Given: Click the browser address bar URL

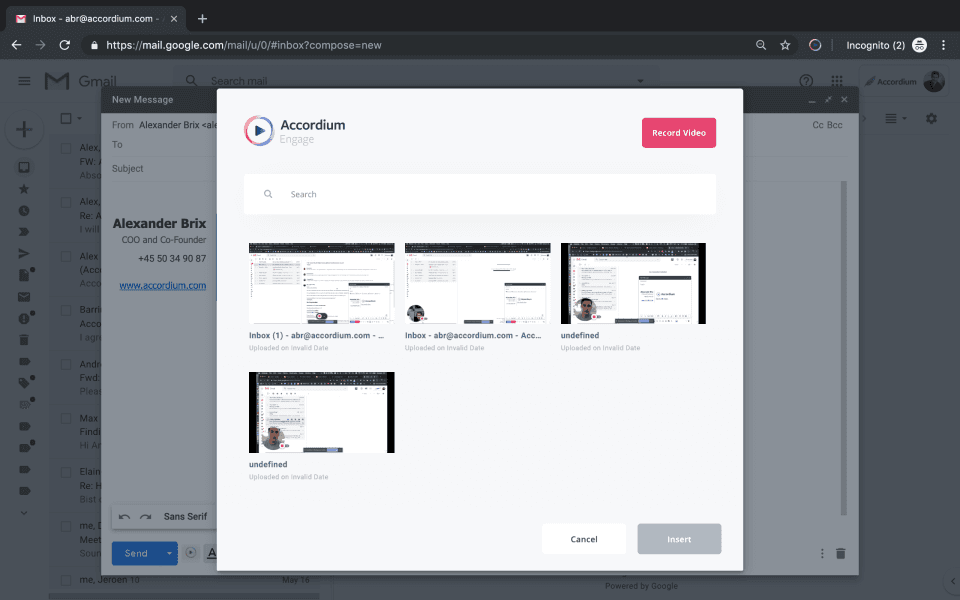Looking at the screenshot, I should [x=244, y=45].
